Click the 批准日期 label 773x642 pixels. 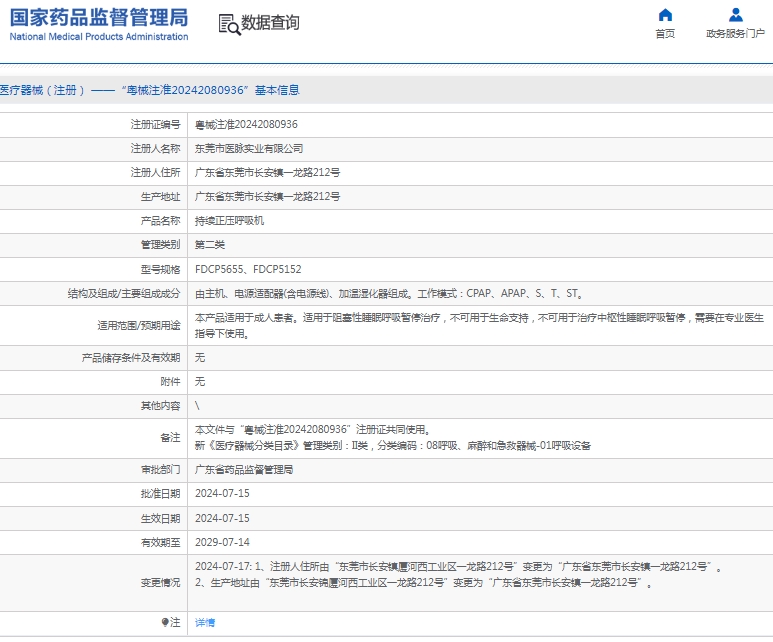coord(160,494)
